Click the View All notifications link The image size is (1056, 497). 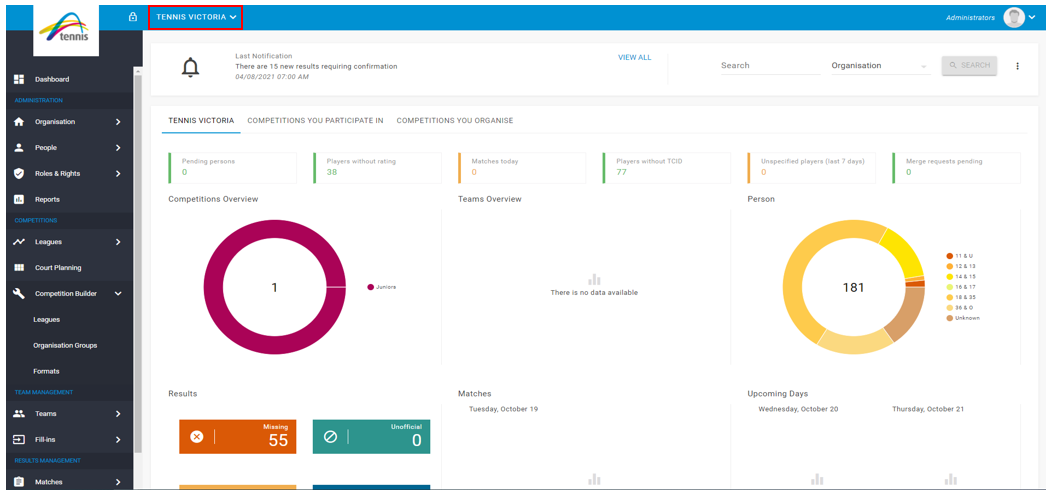click(634, 57)
